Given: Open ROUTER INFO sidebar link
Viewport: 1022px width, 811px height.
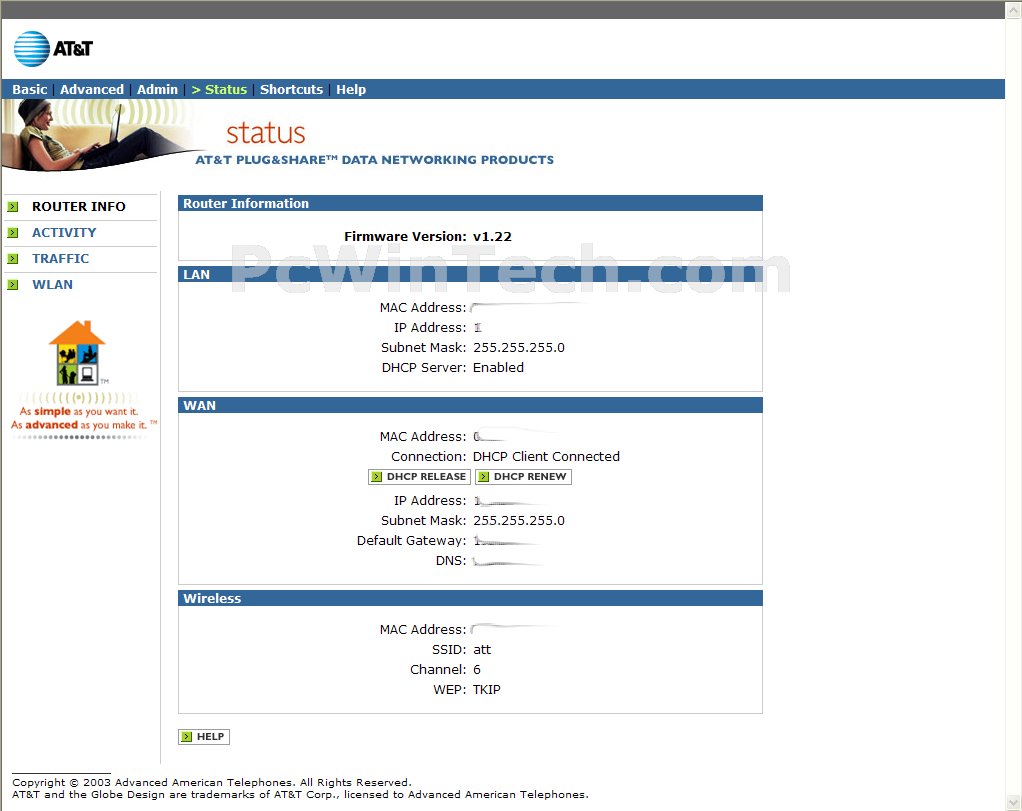Looking at the screenshot, I should 79,207.
